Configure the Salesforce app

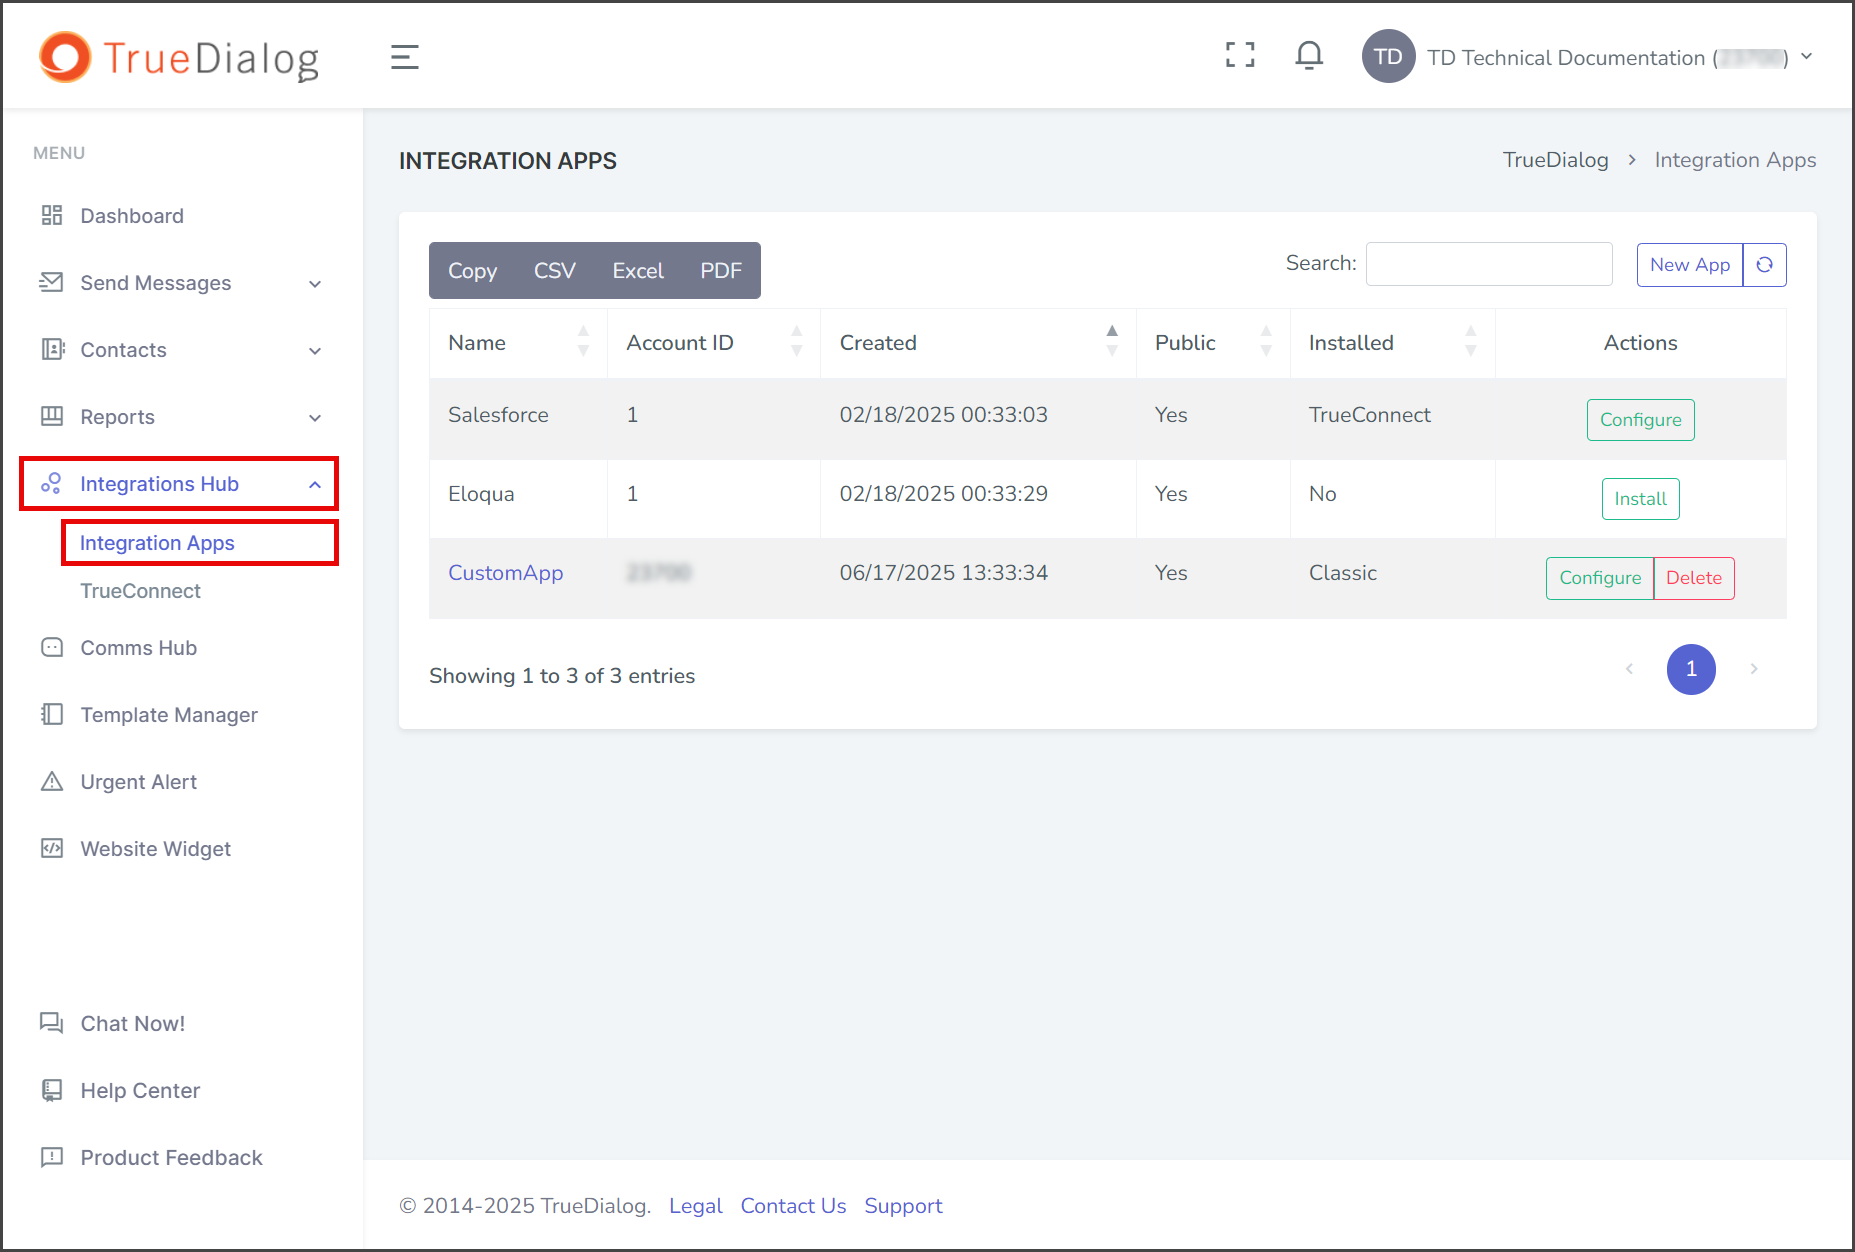coord(1640,420)
